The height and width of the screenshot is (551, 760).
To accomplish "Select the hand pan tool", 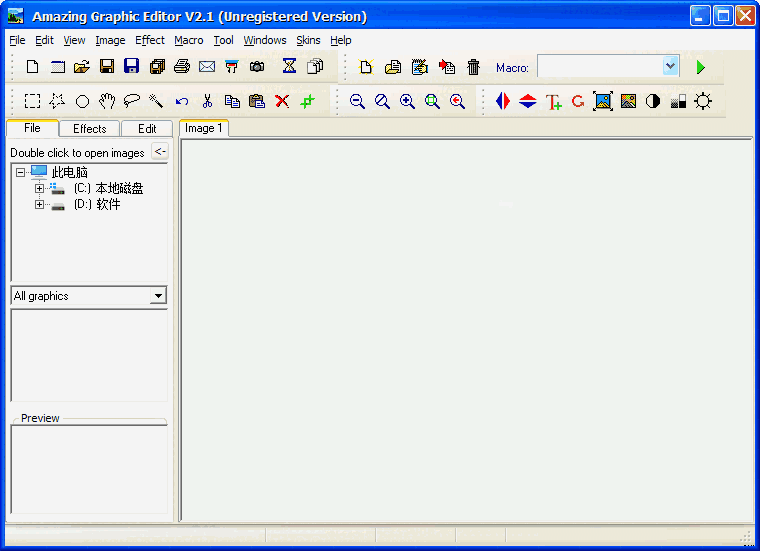I will click(107, 101).
